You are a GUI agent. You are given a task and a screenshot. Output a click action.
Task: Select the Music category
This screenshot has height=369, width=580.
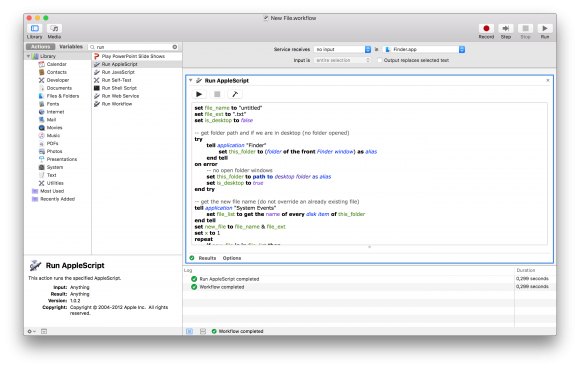click(x=53, y=136)
